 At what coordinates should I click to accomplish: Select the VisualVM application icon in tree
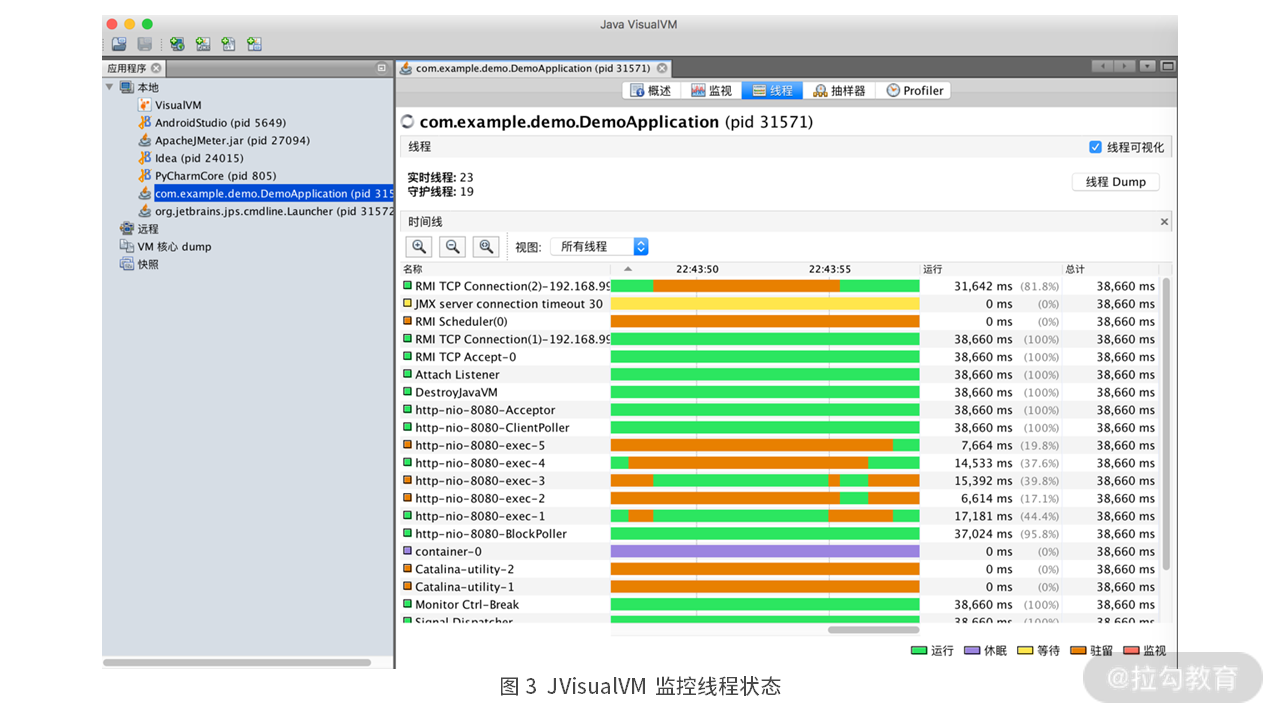click(x=145, y=105)
